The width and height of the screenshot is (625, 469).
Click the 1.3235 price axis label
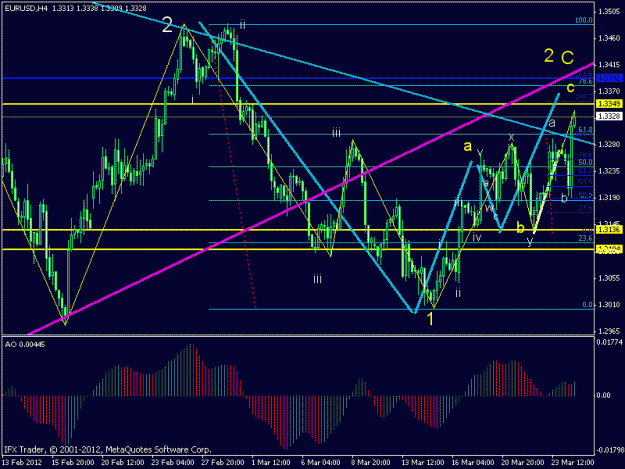[x=609, y=171]
